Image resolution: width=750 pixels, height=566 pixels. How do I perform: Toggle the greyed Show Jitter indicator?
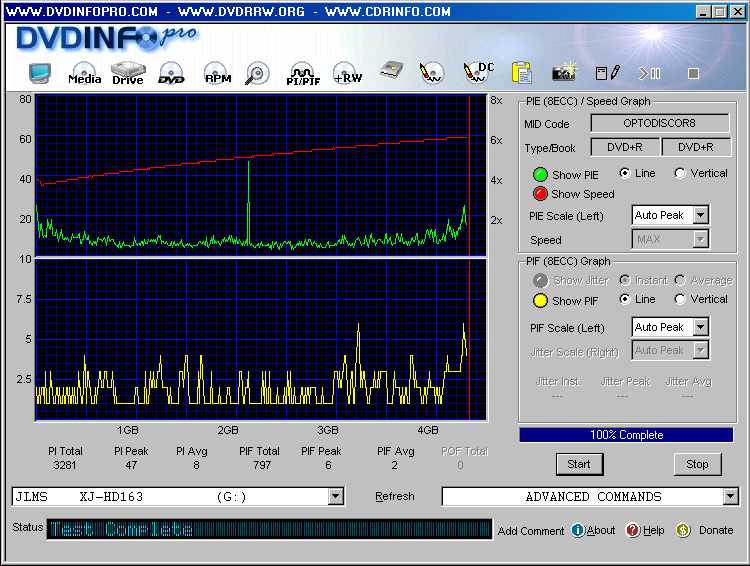pos(540,280)
